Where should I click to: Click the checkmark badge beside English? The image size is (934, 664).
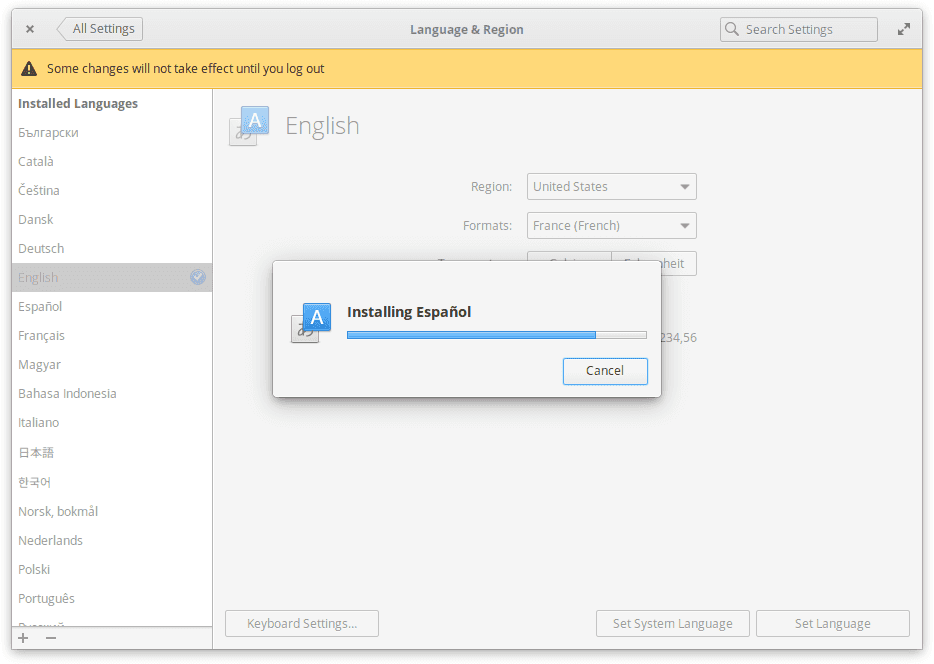[x=198, y=277]
